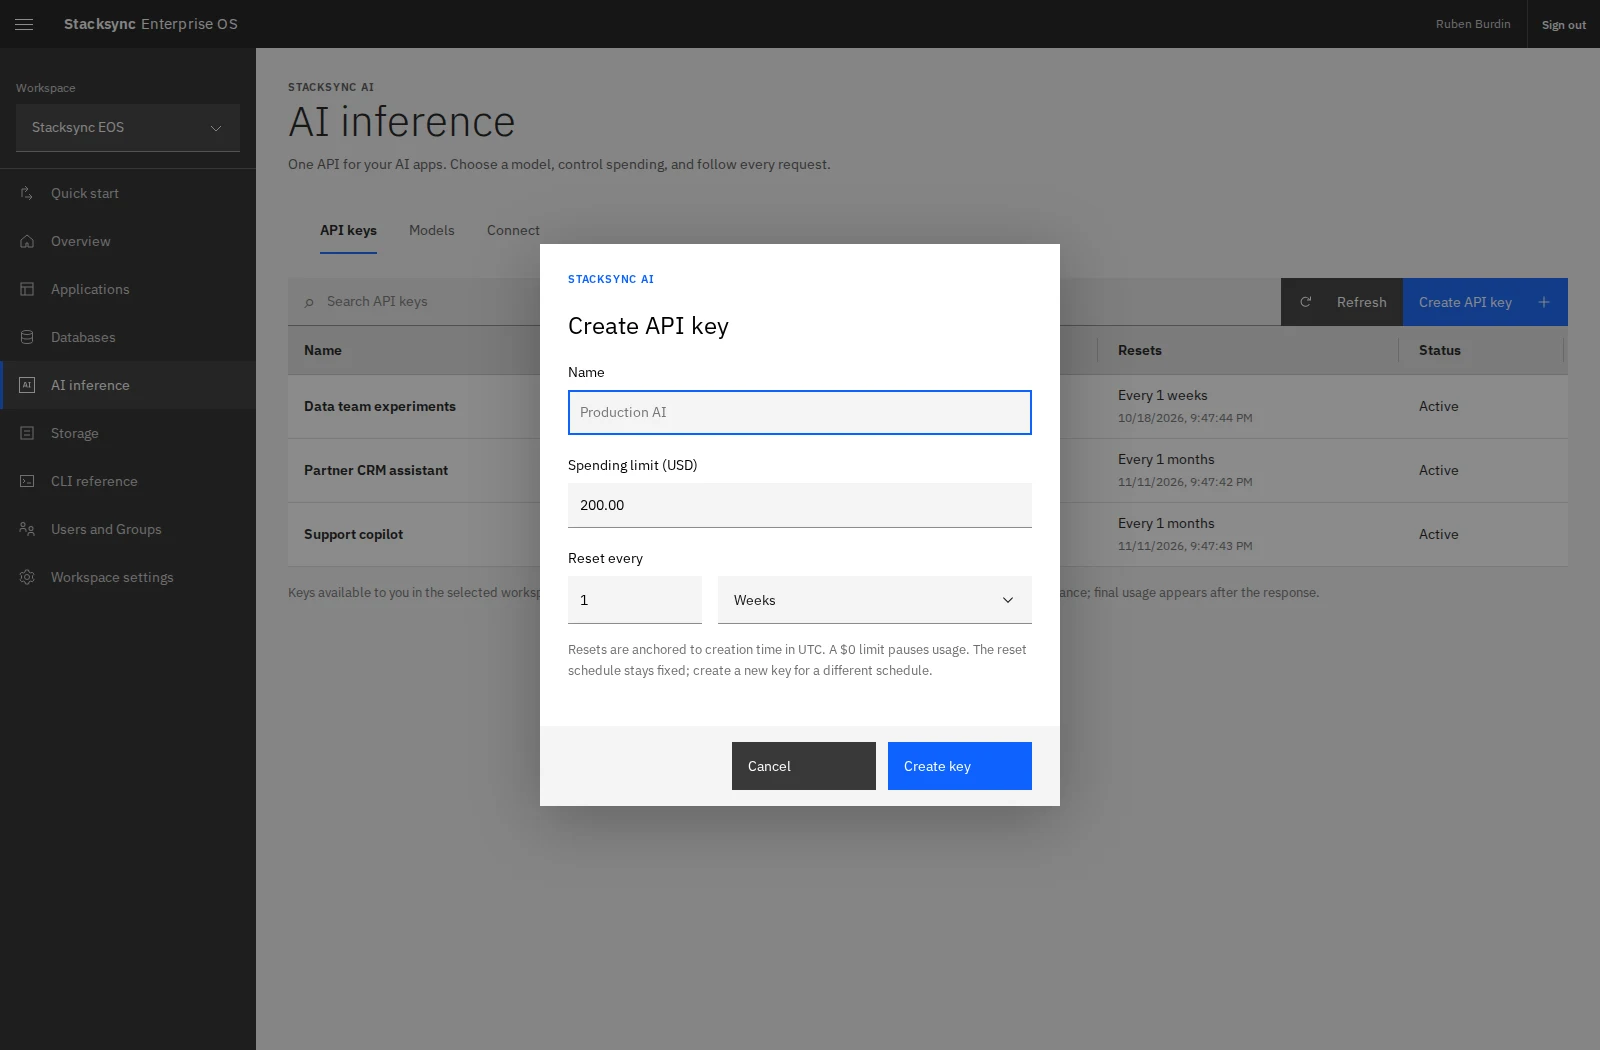Select AI inference in the sidebar
1600x1050 pixels.
128,385
